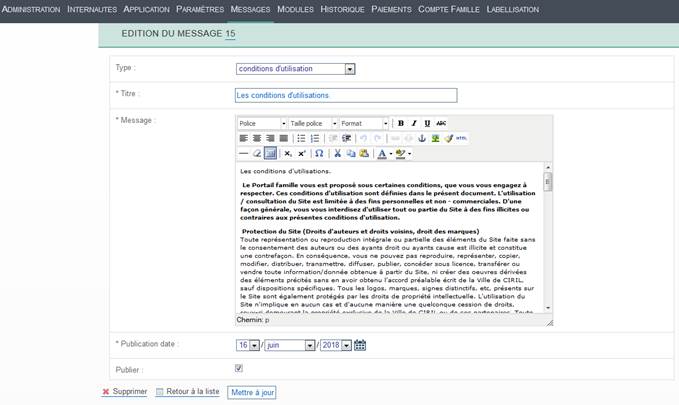The height and width of the screenshot is (405, 679).
Task: Expand the Police font family dropdown
Action: coord(261,123)
